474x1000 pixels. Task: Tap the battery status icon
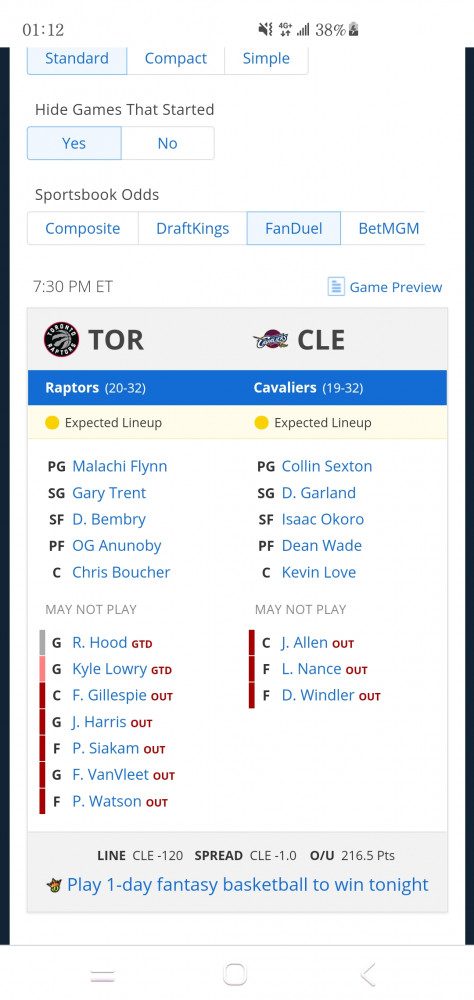354,29
